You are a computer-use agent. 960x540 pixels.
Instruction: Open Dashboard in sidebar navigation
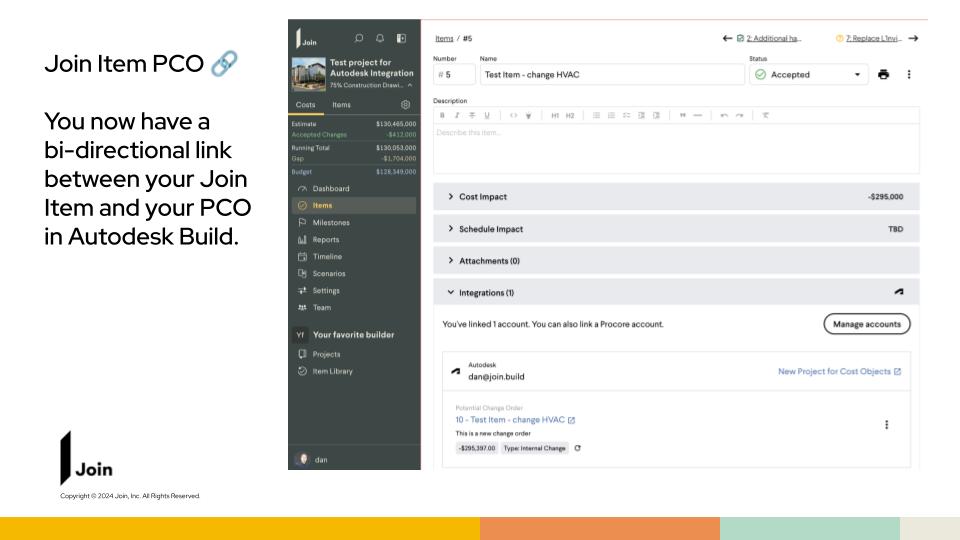354,189
